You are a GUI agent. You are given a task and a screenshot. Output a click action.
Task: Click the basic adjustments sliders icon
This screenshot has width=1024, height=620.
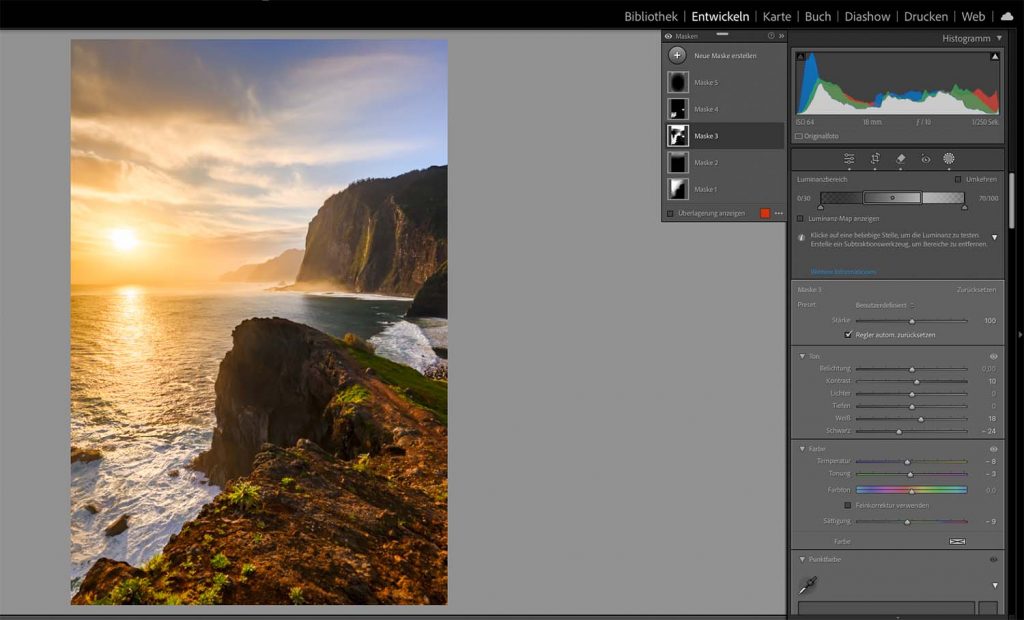point(848,160)
